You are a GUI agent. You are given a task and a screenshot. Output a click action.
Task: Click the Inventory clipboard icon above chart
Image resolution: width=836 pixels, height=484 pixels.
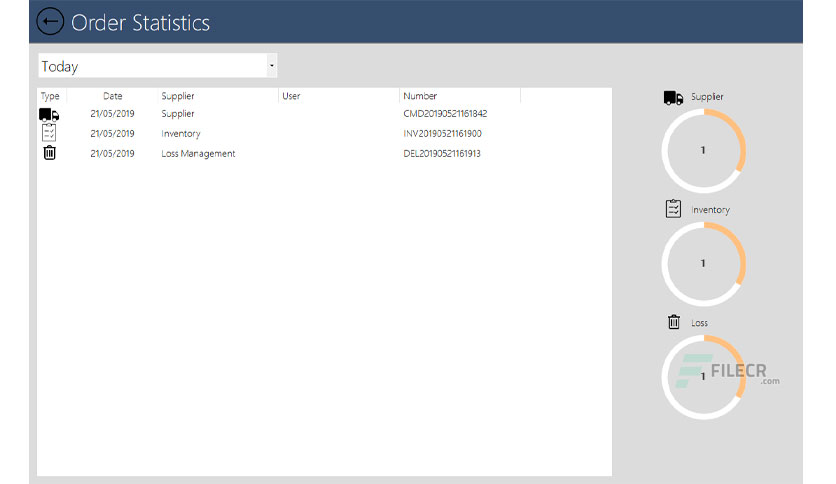tap(673, 209)
